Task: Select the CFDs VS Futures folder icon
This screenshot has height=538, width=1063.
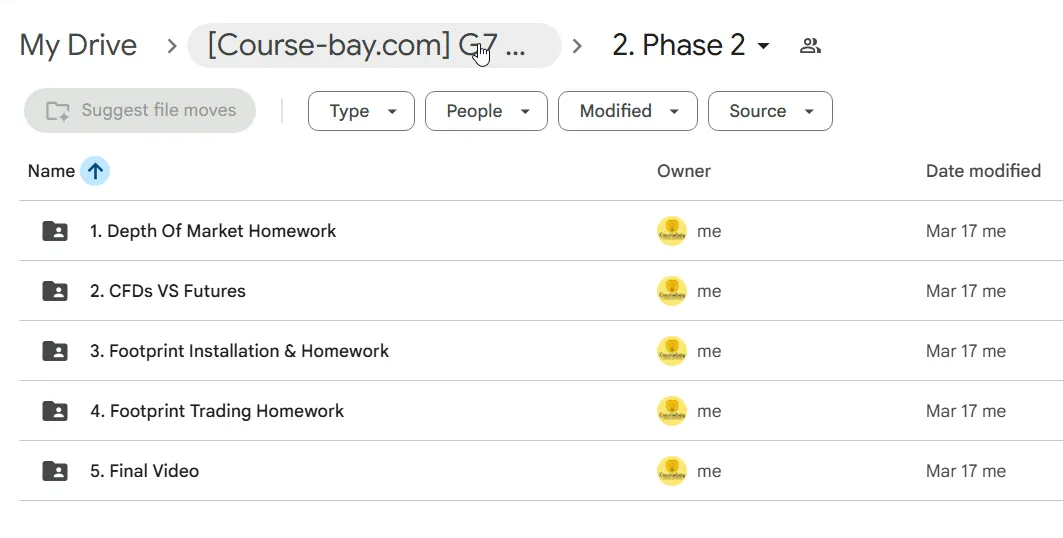Action: click(55, 291)
